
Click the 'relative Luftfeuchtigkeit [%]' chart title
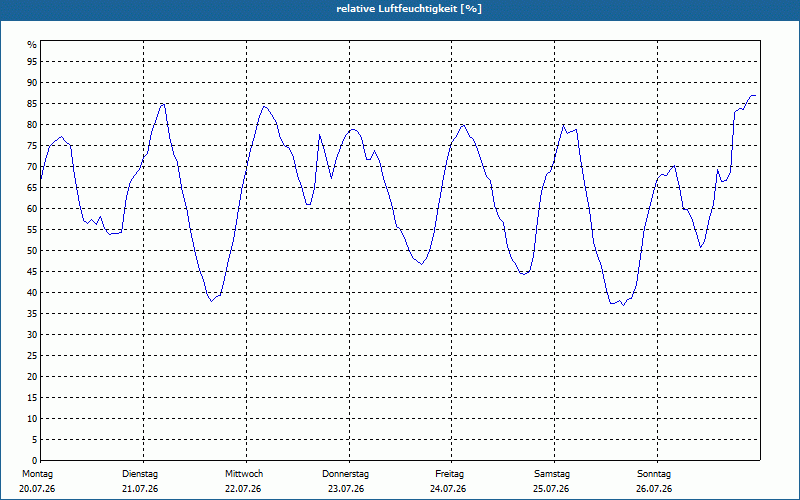coord(409,9)
